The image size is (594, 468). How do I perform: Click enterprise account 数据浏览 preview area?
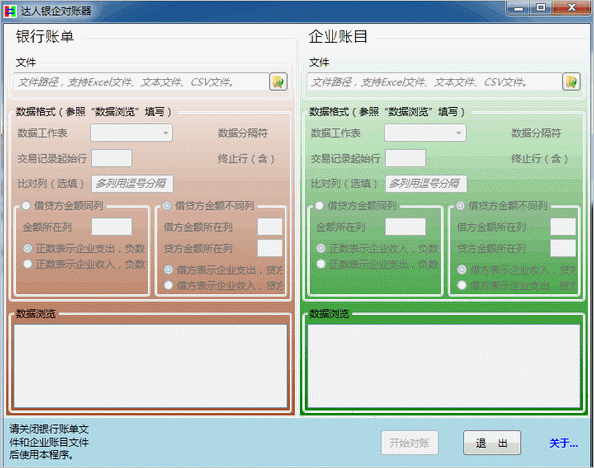point(444,366)
